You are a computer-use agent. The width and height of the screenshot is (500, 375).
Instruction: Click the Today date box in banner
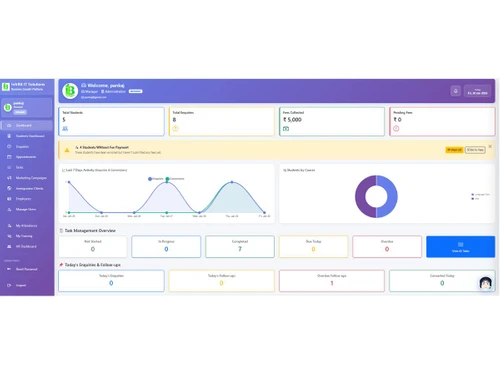click(477, 91)
